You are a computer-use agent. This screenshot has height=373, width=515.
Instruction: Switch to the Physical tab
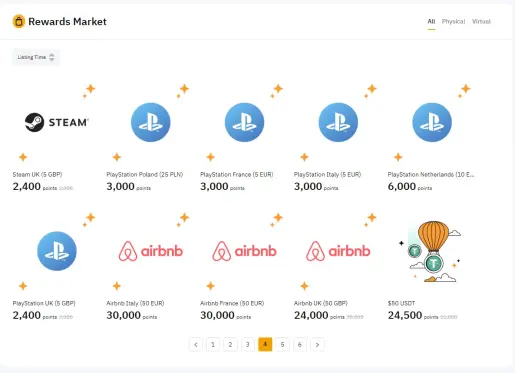(453, 21)
